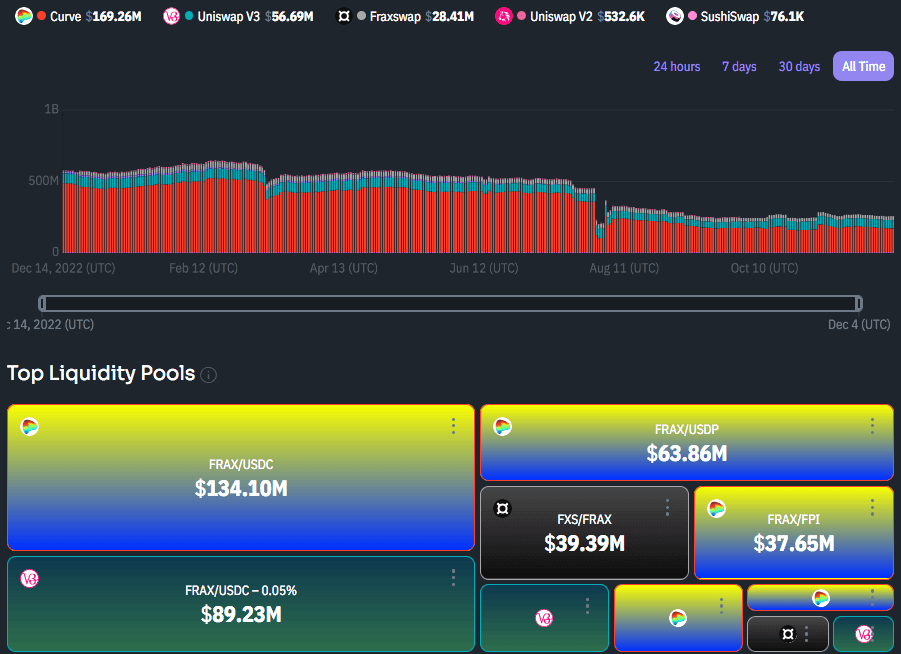
Task: Switch chart range to 7 days
Action: pos(739,67)
